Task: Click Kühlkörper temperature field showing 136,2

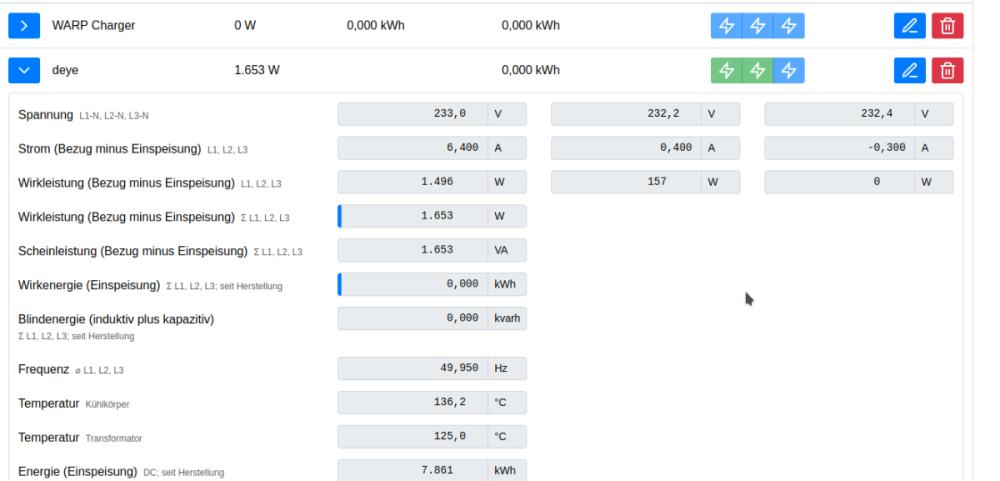Action: click(412, 402)
